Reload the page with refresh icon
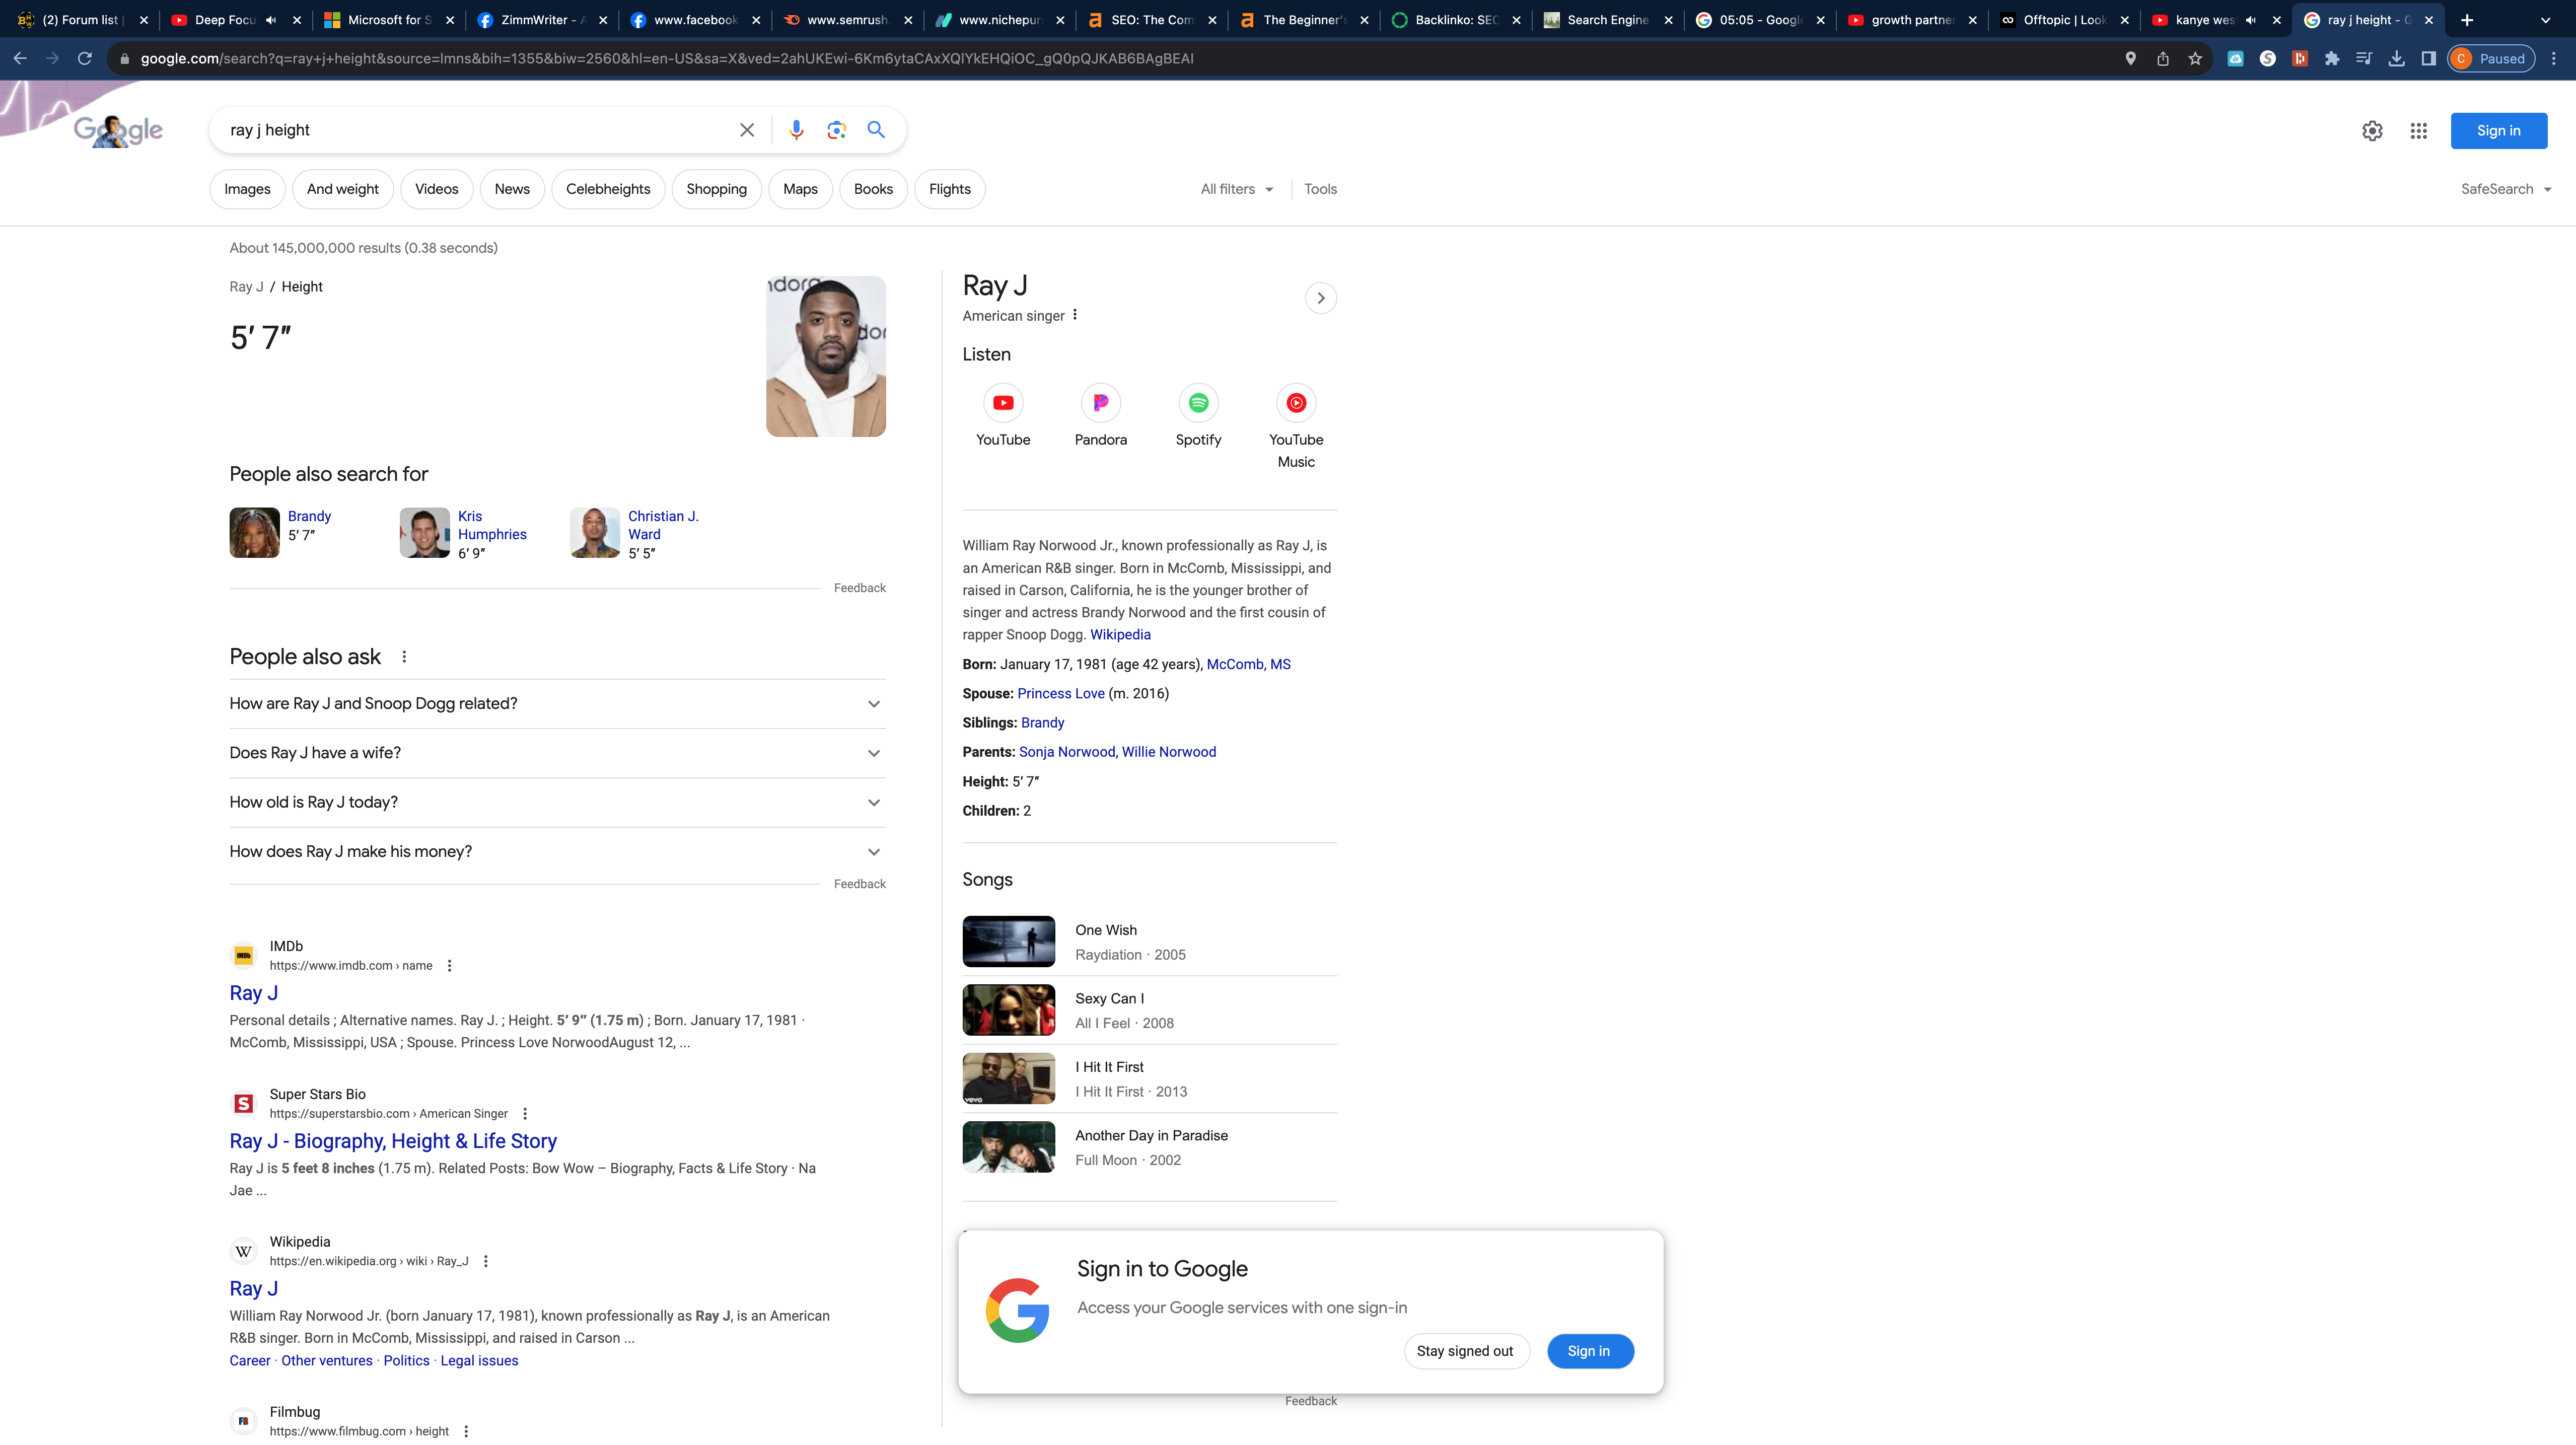 [85, 59]
